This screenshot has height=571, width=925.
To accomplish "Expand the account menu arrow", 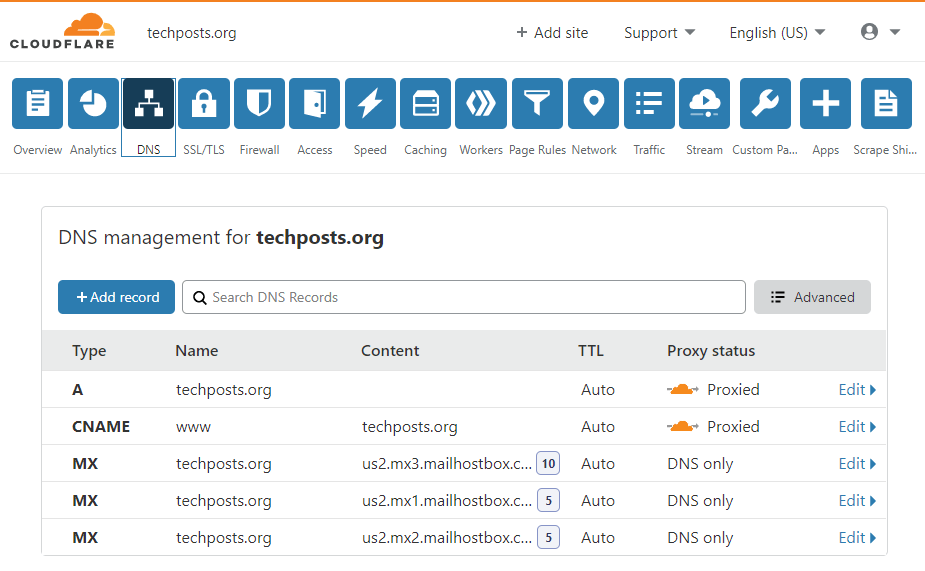I will tap(895, 32).
